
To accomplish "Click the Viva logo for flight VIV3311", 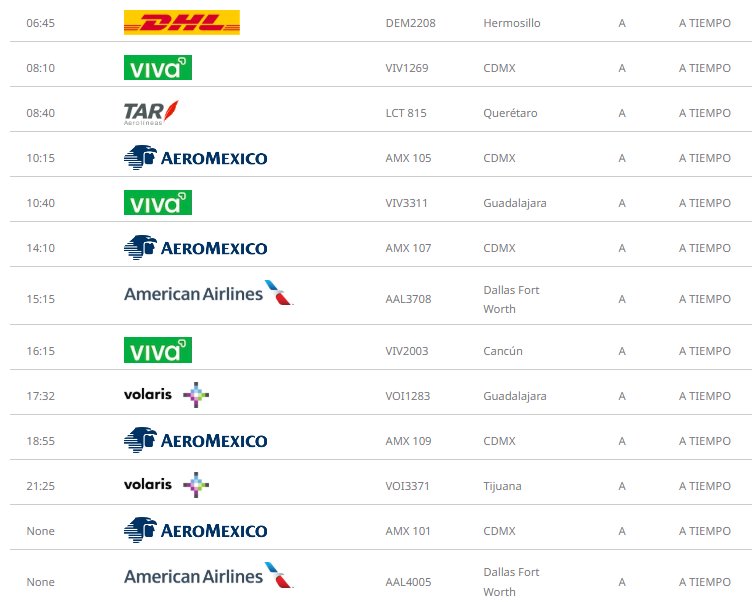I will pyautogui.click(x=158, y=202).
